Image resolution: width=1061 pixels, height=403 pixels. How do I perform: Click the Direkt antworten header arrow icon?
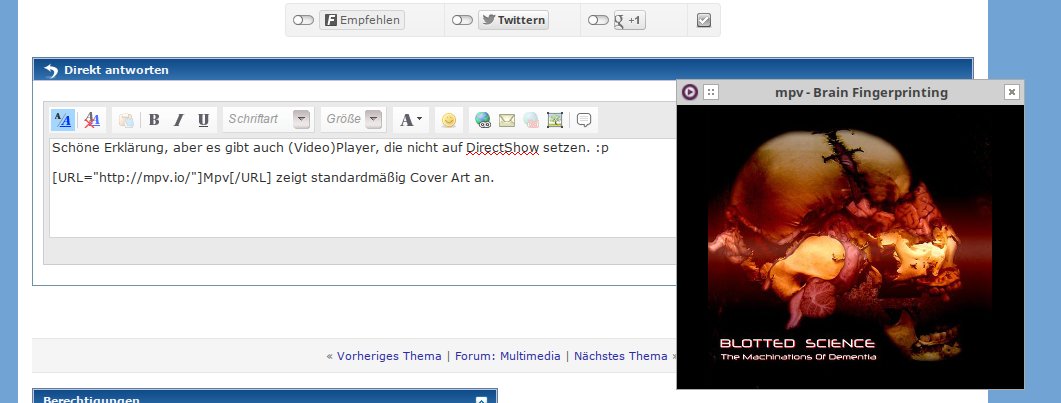pyautogui.click(x=51, y=70)
